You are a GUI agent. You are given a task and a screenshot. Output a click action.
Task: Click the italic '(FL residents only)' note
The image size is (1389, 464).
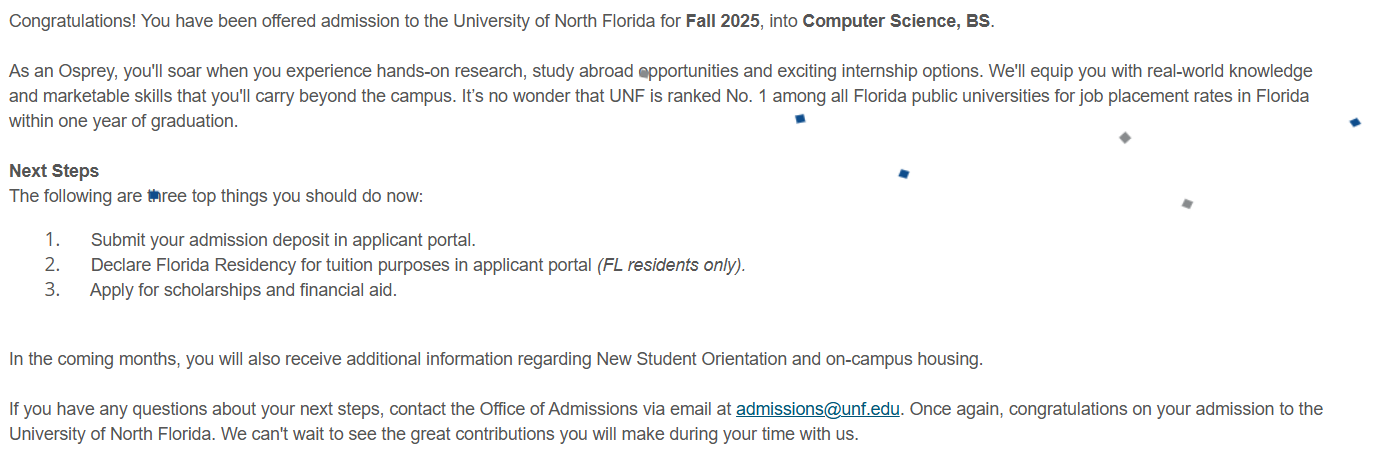point(671,265)
